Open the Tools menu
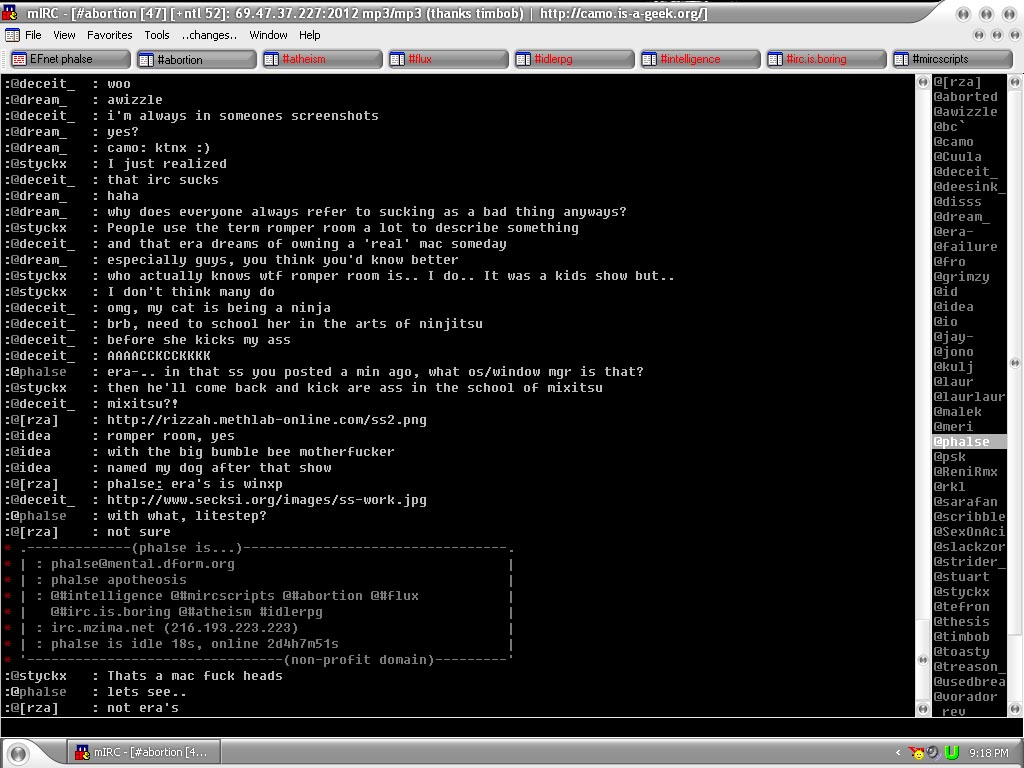The image size is (1024, 768). [x=157, y=35]
